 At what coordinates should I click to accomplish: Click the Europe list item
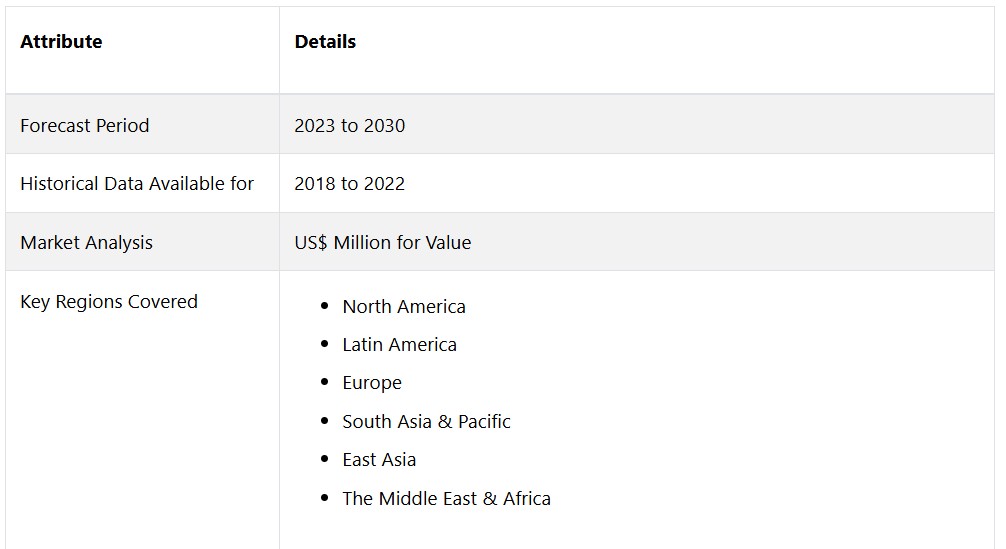[x=372, y=383]
